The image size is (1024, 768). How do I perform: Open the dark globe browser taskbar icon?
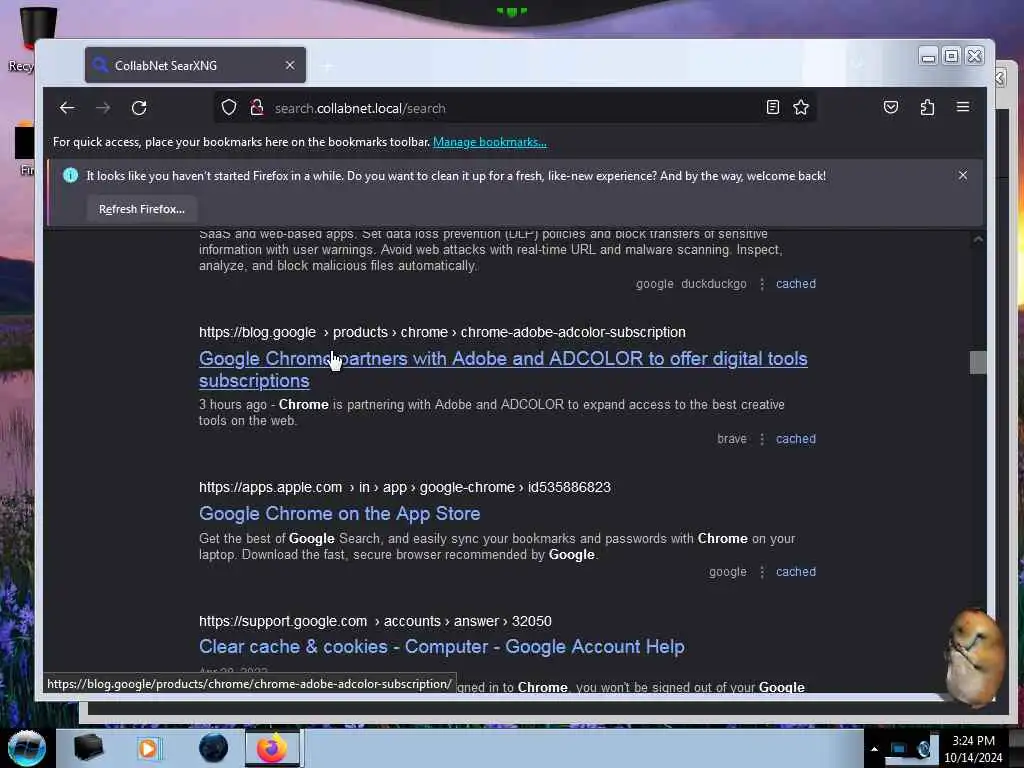pos(214,748)
